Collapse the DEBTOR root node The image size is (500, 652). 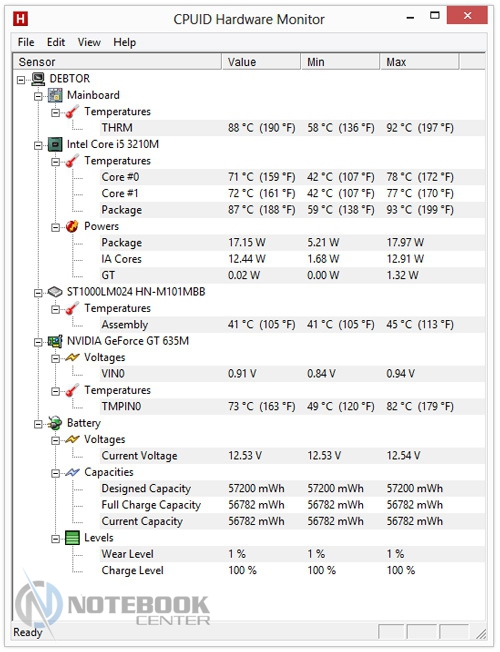21,79
